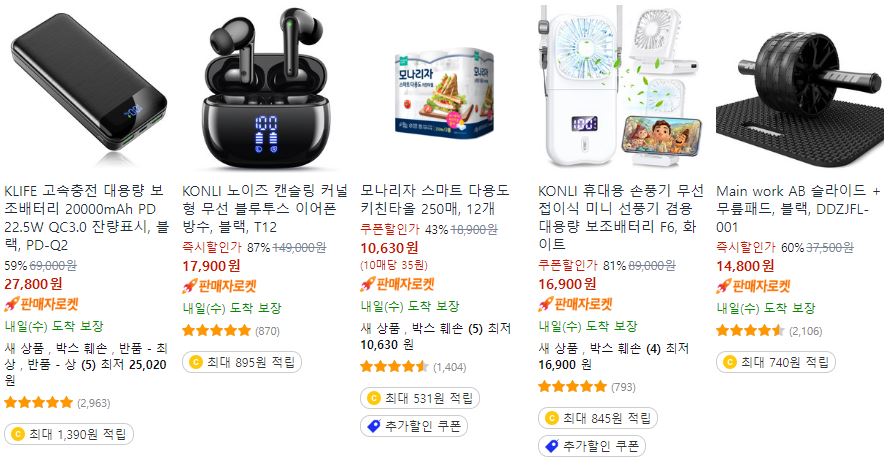This screenshot has width=890, height=470.
Task: Click the coin icon beside 최대 1,390원 적립
Action: [18, 434]
